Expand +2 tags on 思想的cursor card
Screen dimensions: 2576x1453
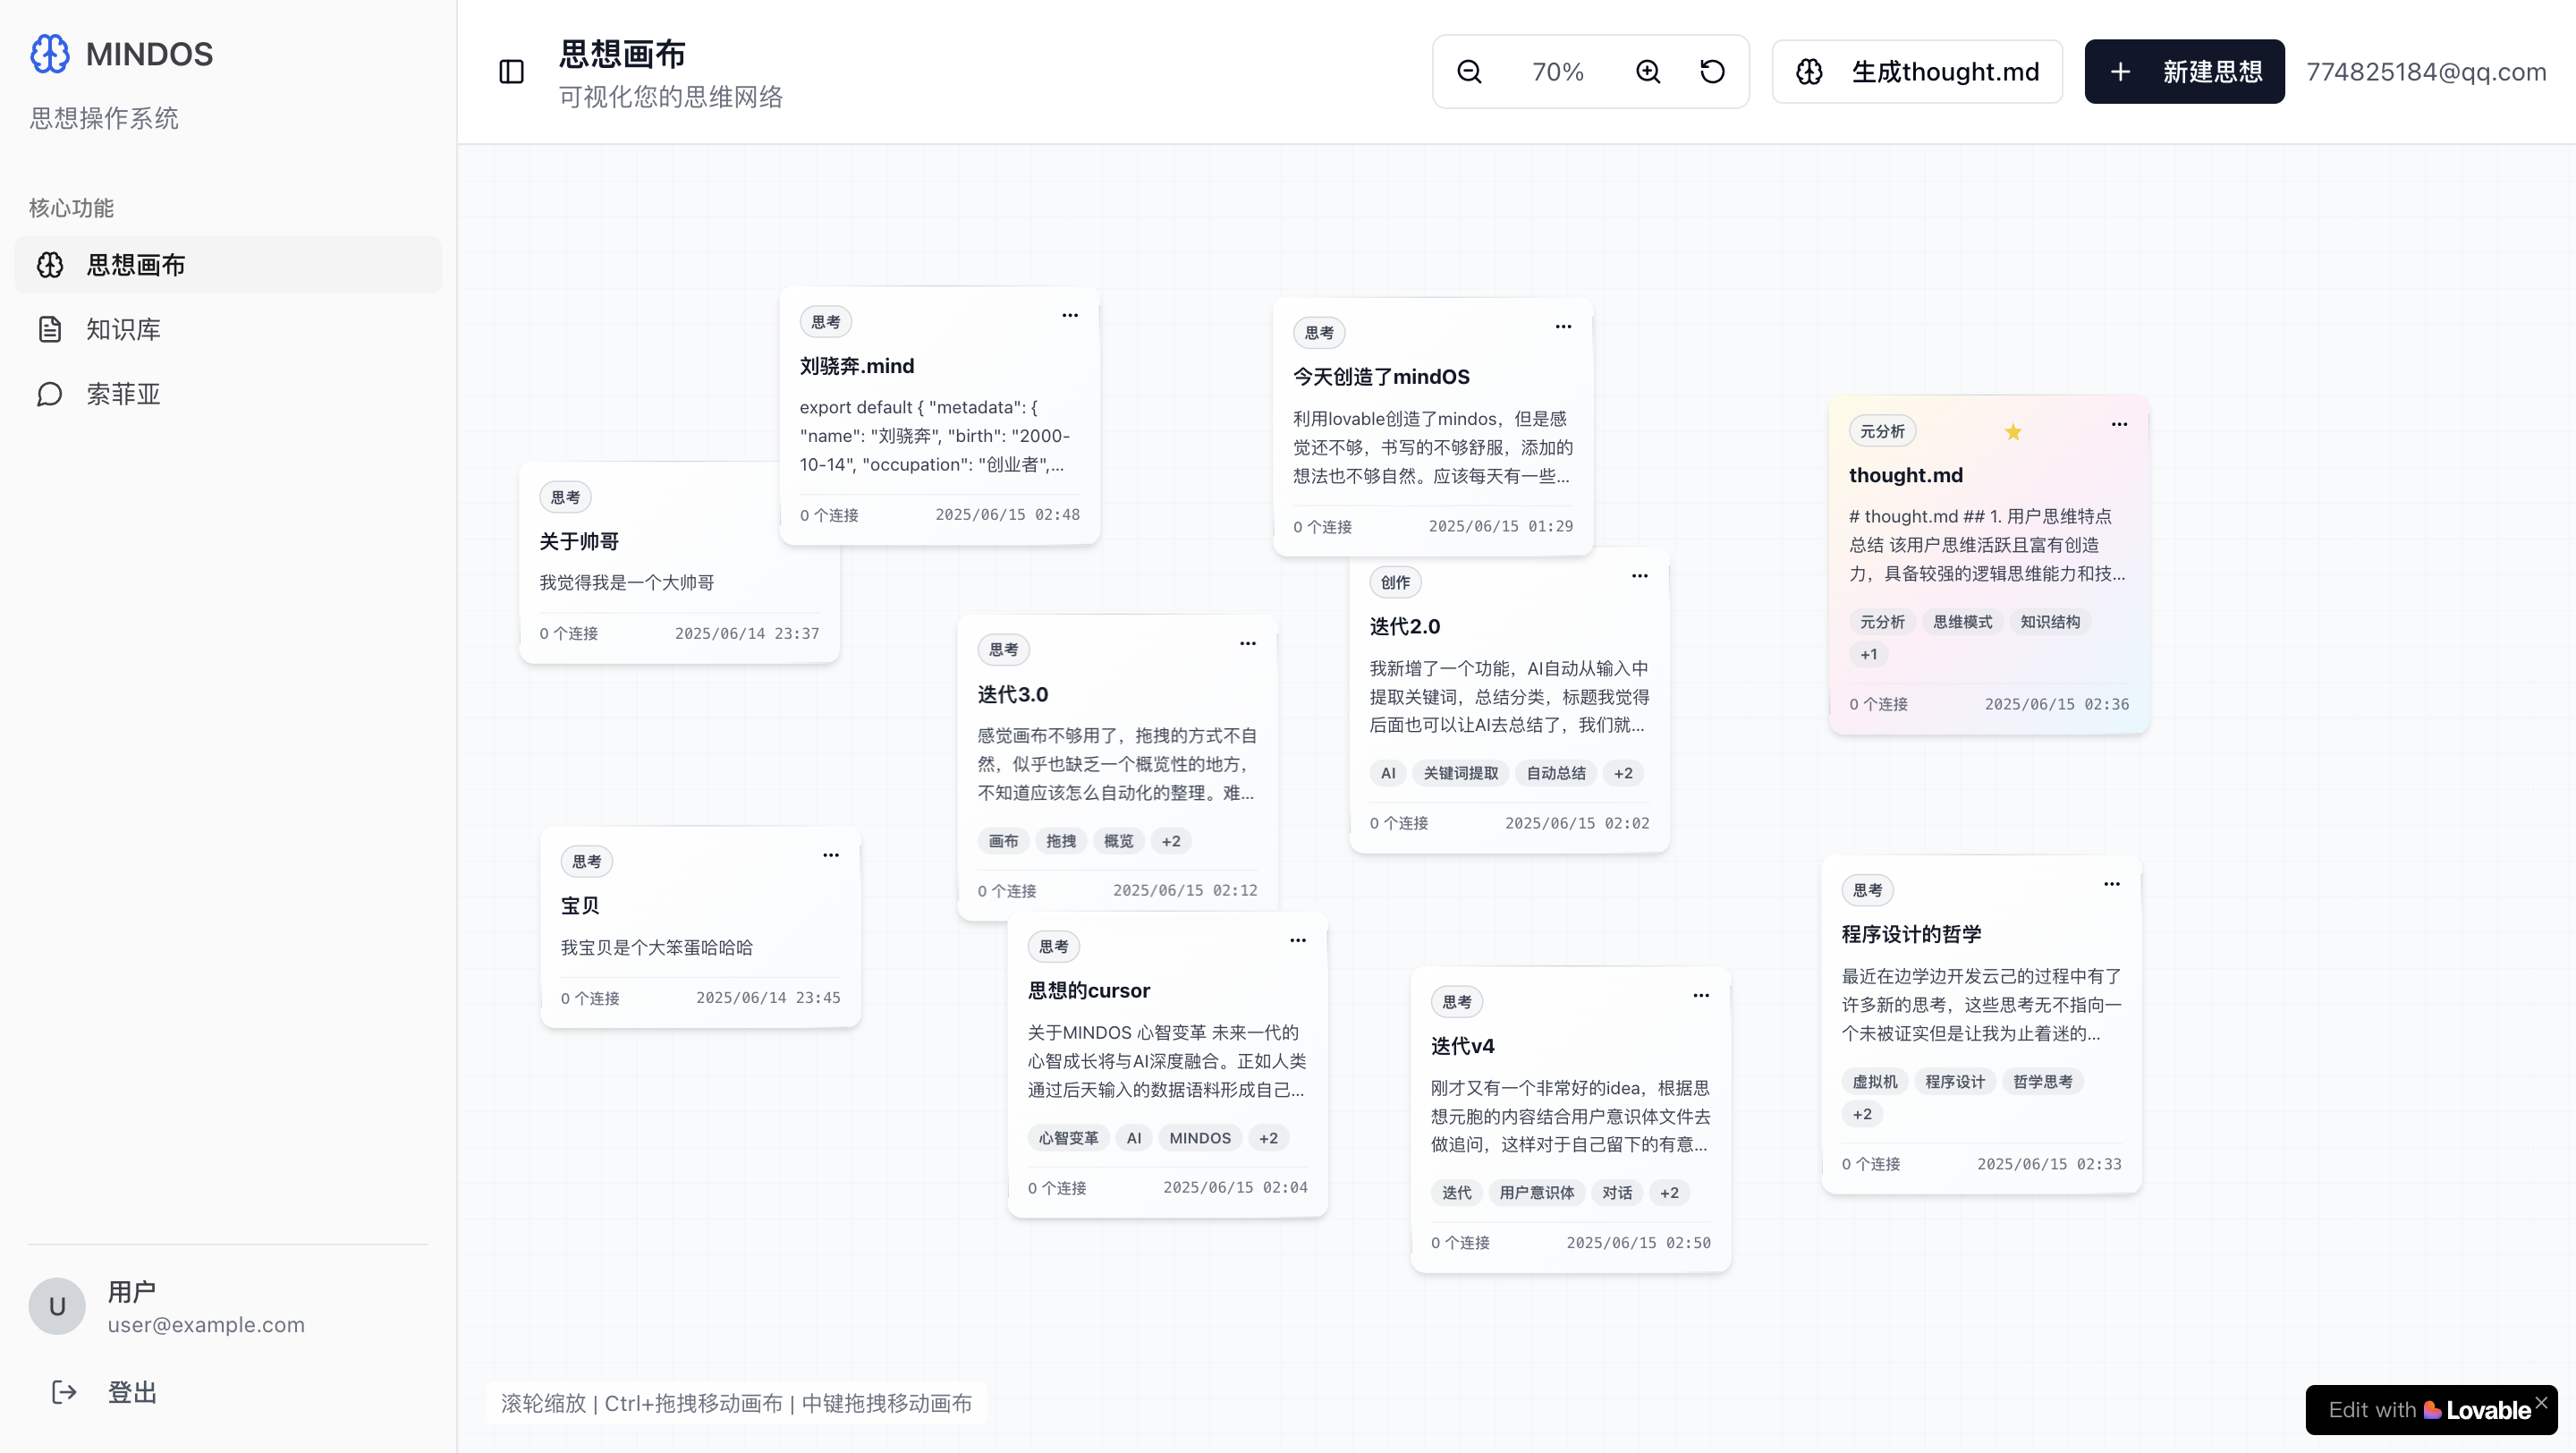[x=1269, y=1138]
